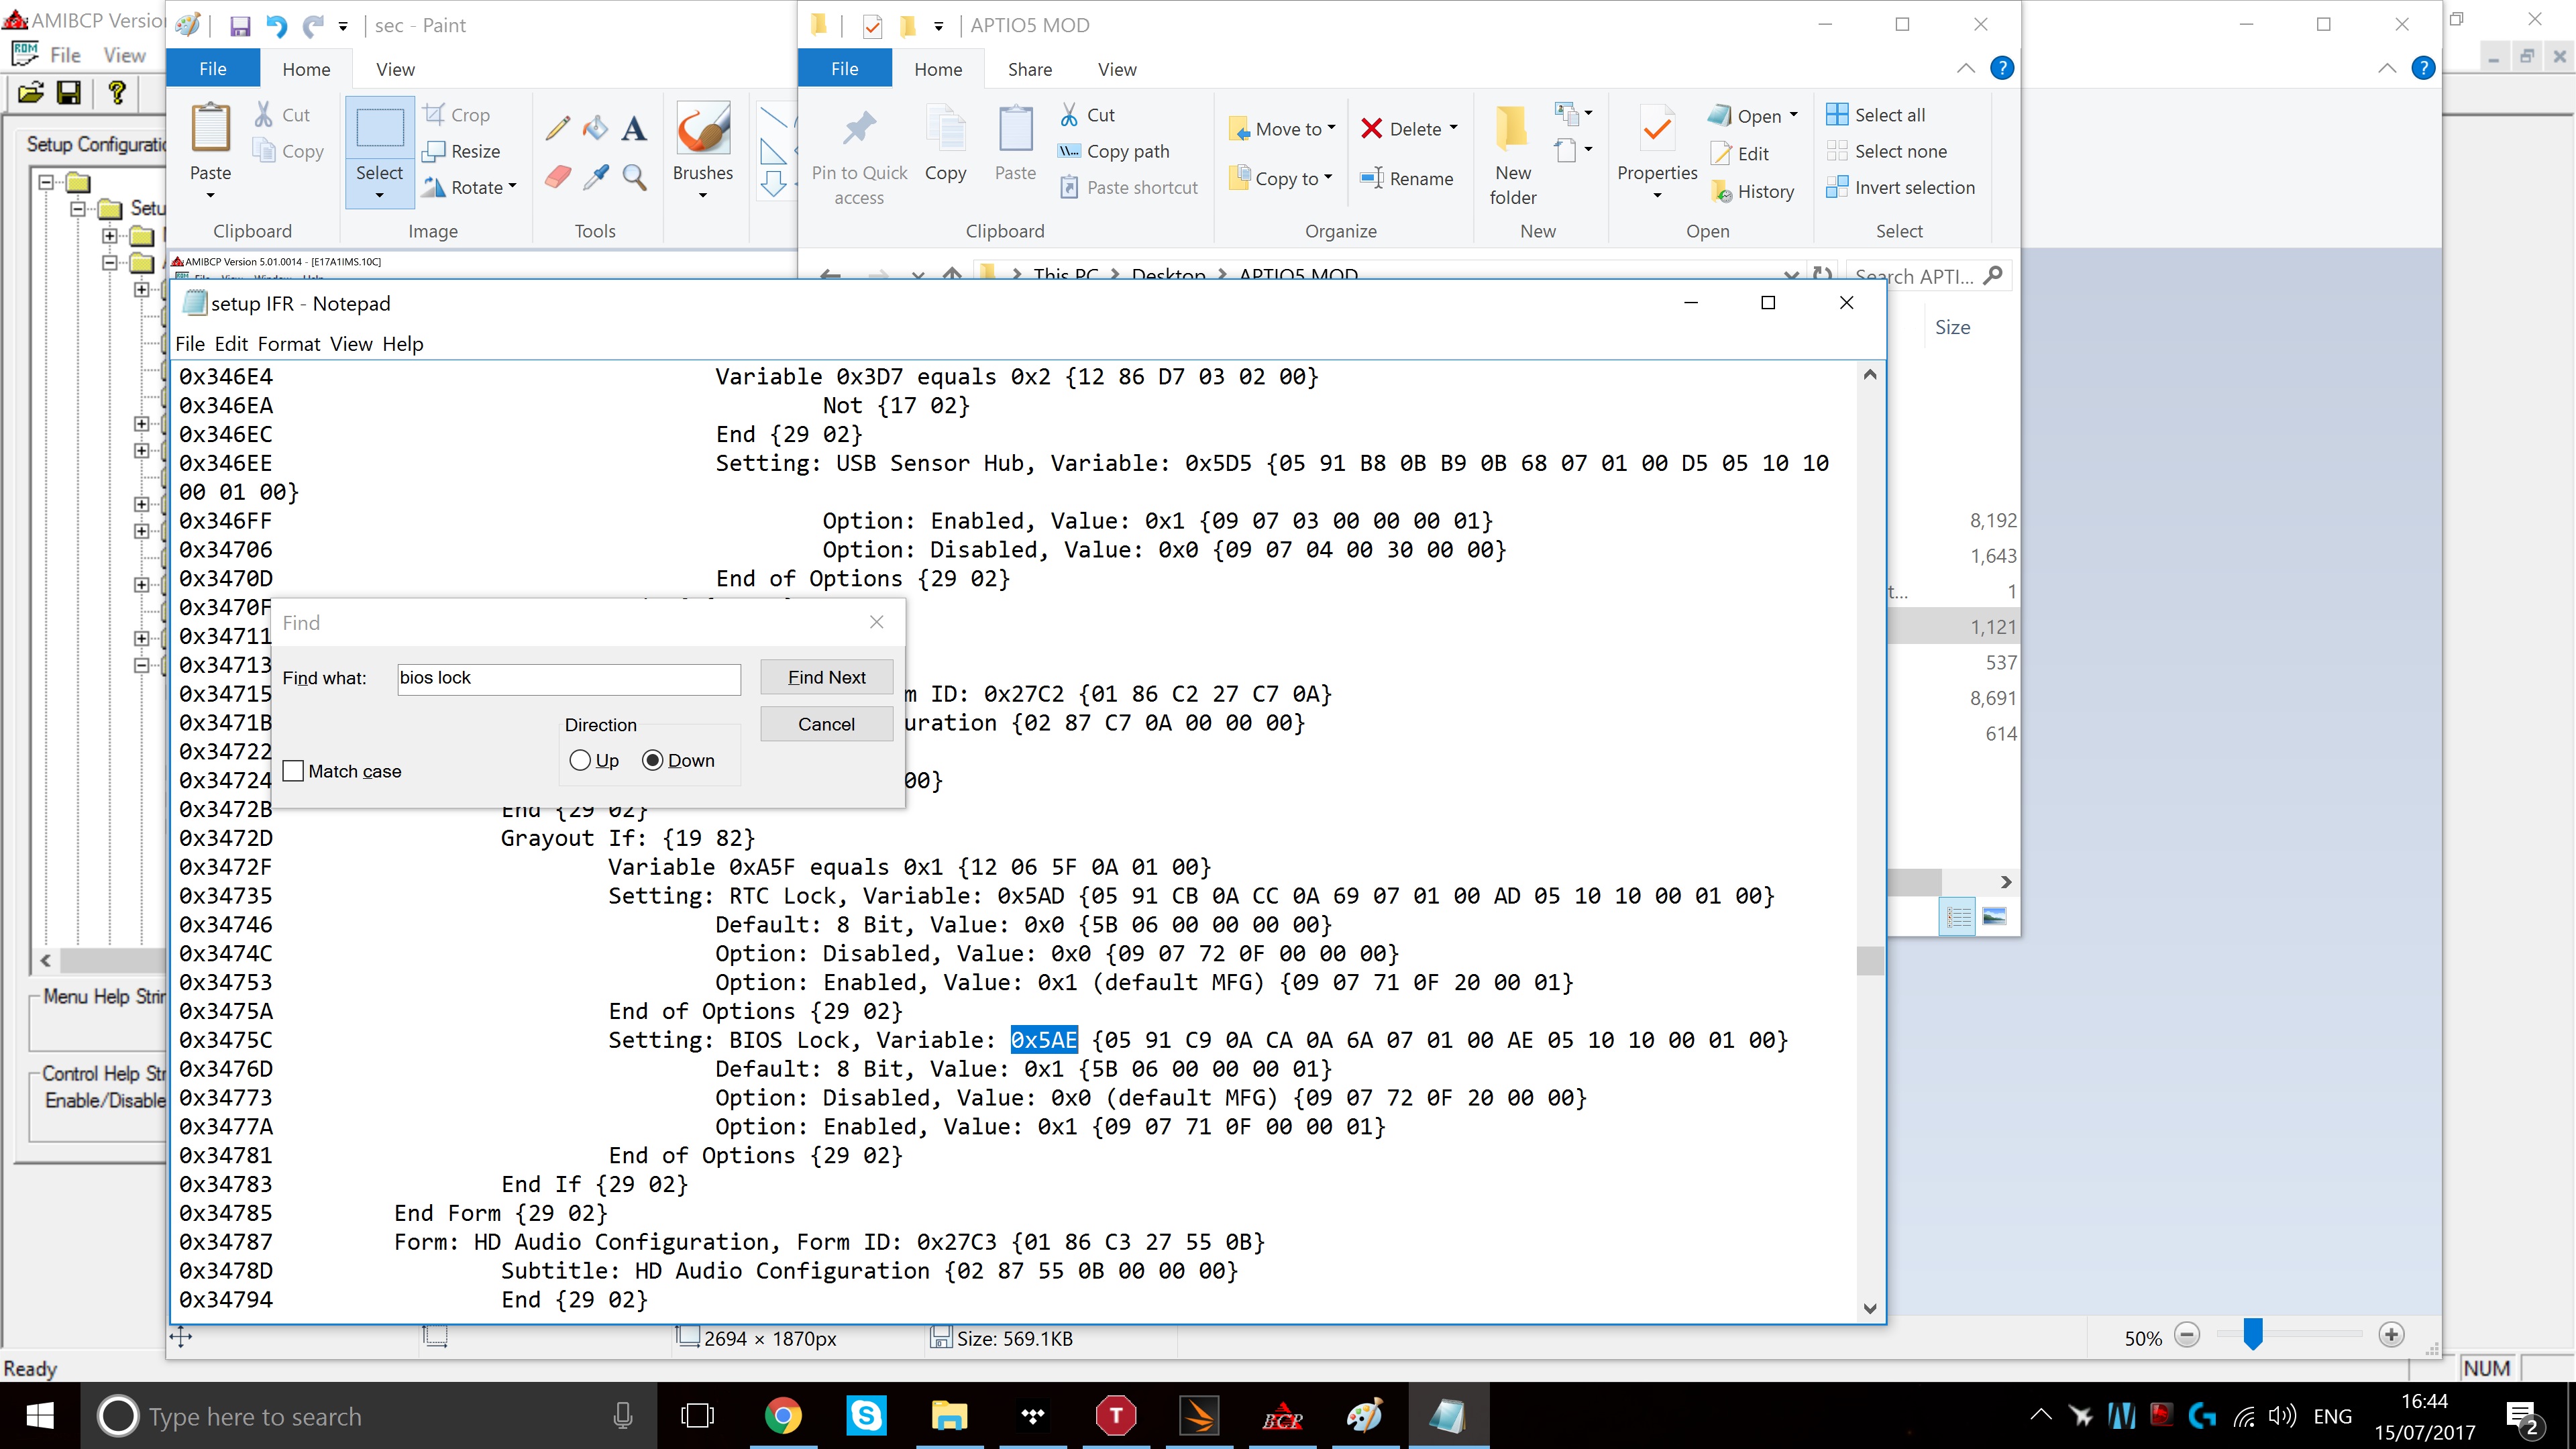Activate the Color picker eyedropper
This screenshot has width=2576, height=1449.
(x=596, y=177)
